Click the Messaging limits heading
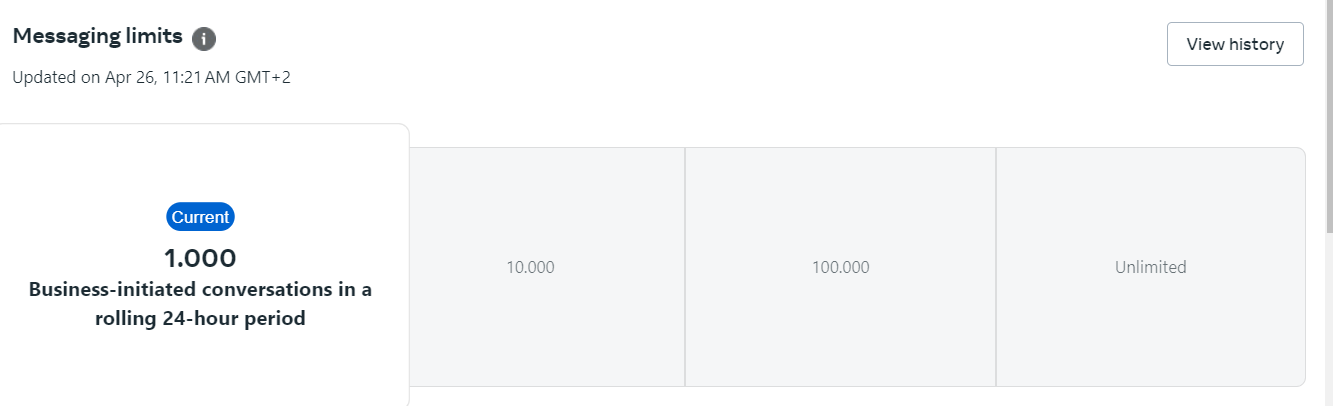 click(97, 37)
